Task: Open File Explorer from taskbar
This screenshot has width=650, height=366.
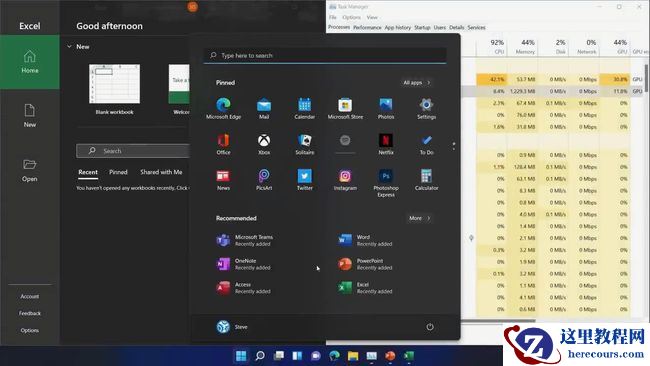Action: coord(353,356)
